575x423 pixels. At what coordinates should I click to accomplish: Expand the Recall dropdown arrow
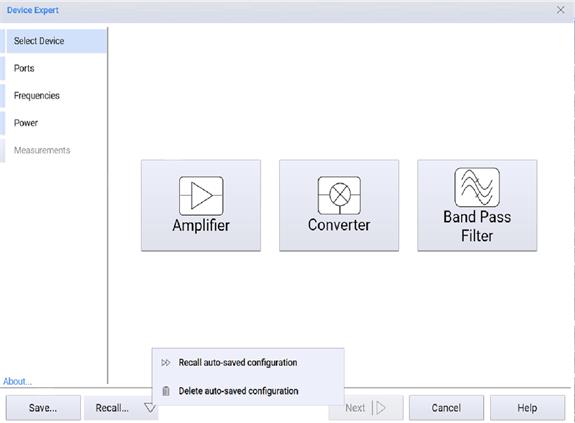pyautogui.click(x=150, y=408)
